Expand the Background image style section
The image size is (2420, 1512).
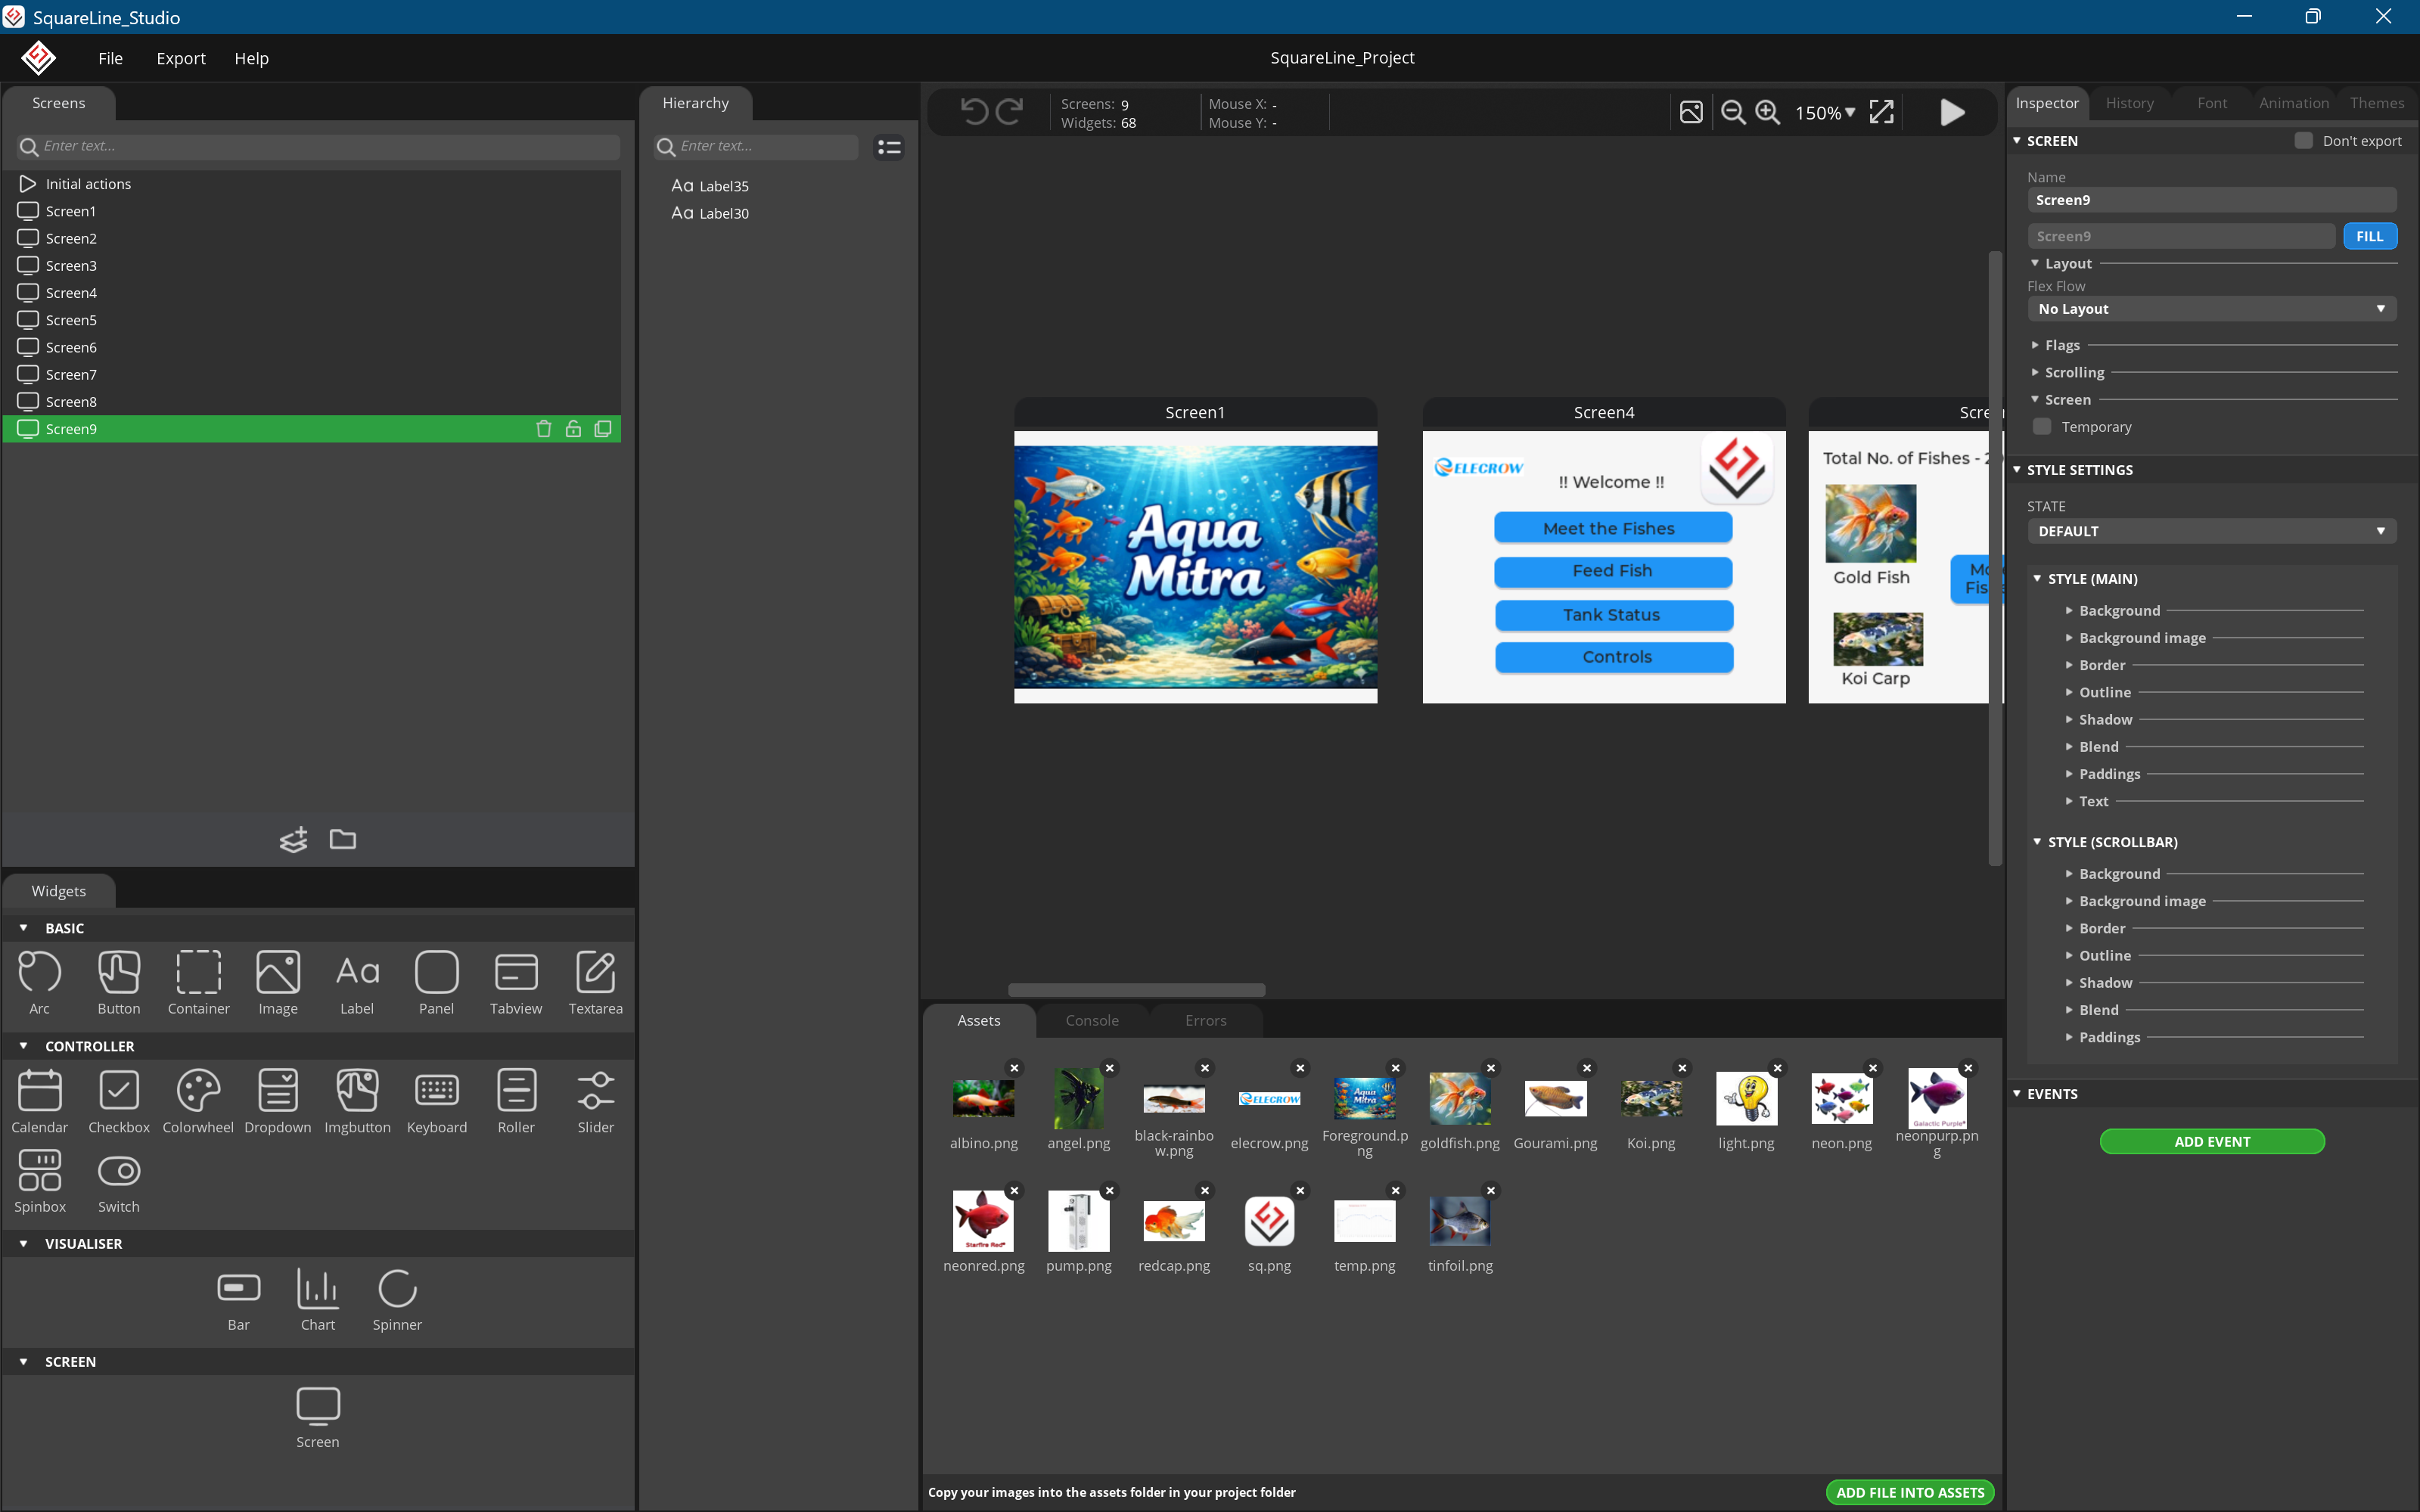[x=2142, y=638]
